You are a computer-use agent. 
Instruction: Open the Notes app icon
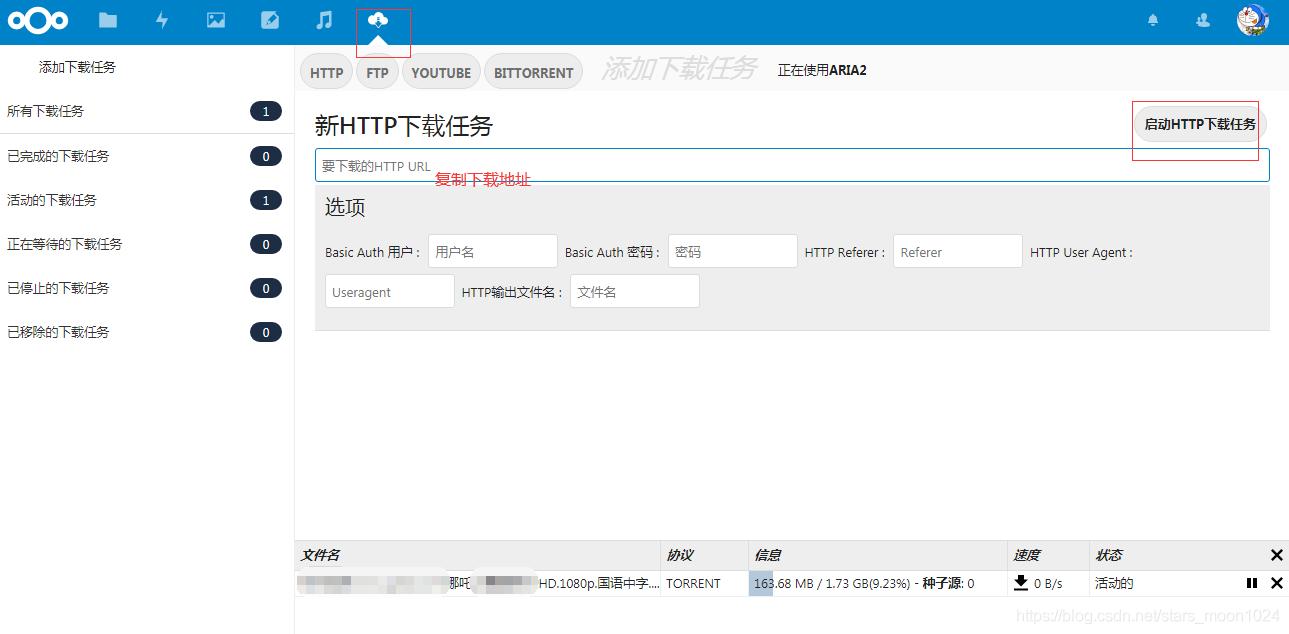269,20
